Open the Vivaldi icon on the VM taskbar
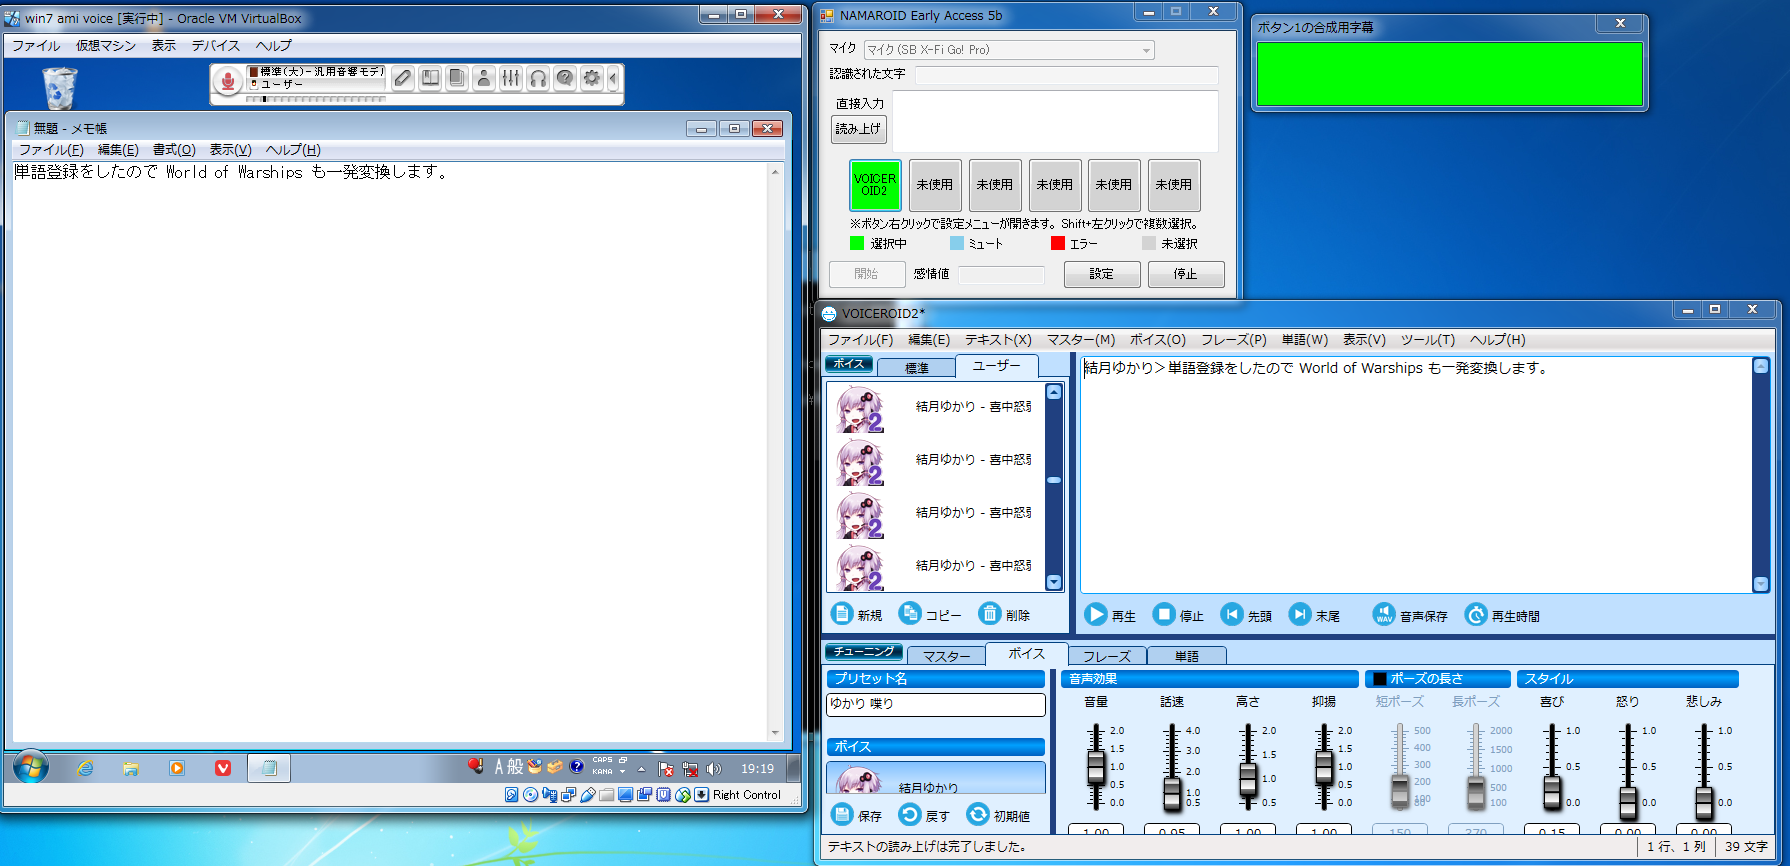The image size is (1790, 866). click(x=223, y=768)
